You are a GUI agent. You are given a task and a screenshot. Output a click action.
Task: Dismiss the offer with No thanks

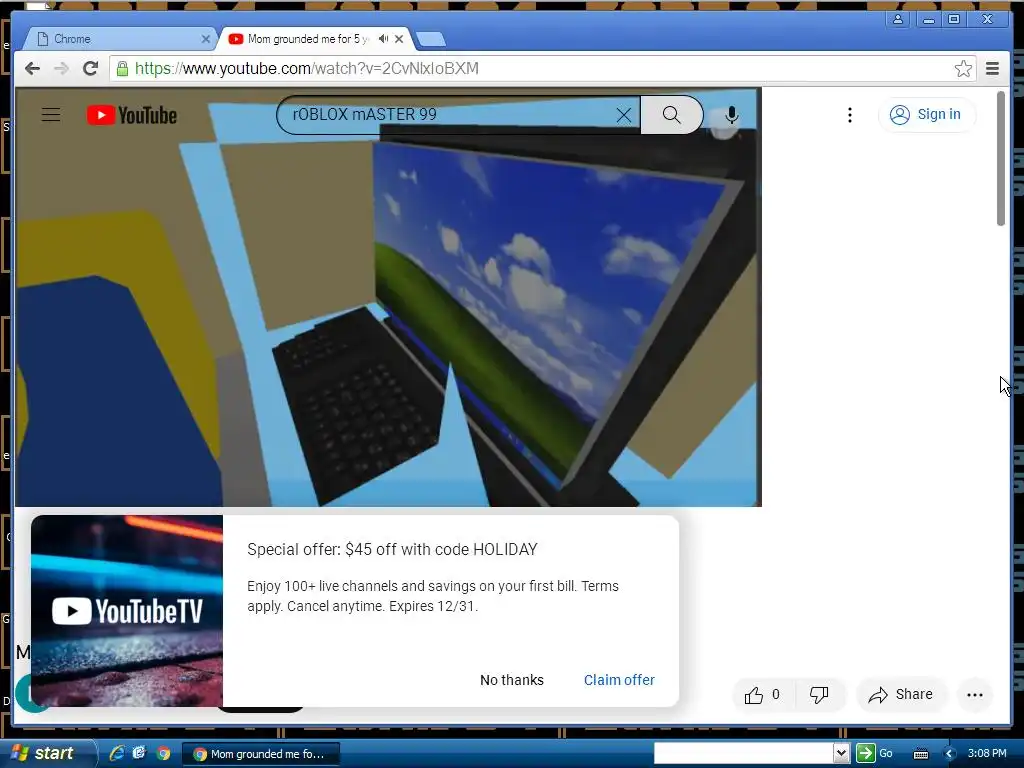click(511, 680)
